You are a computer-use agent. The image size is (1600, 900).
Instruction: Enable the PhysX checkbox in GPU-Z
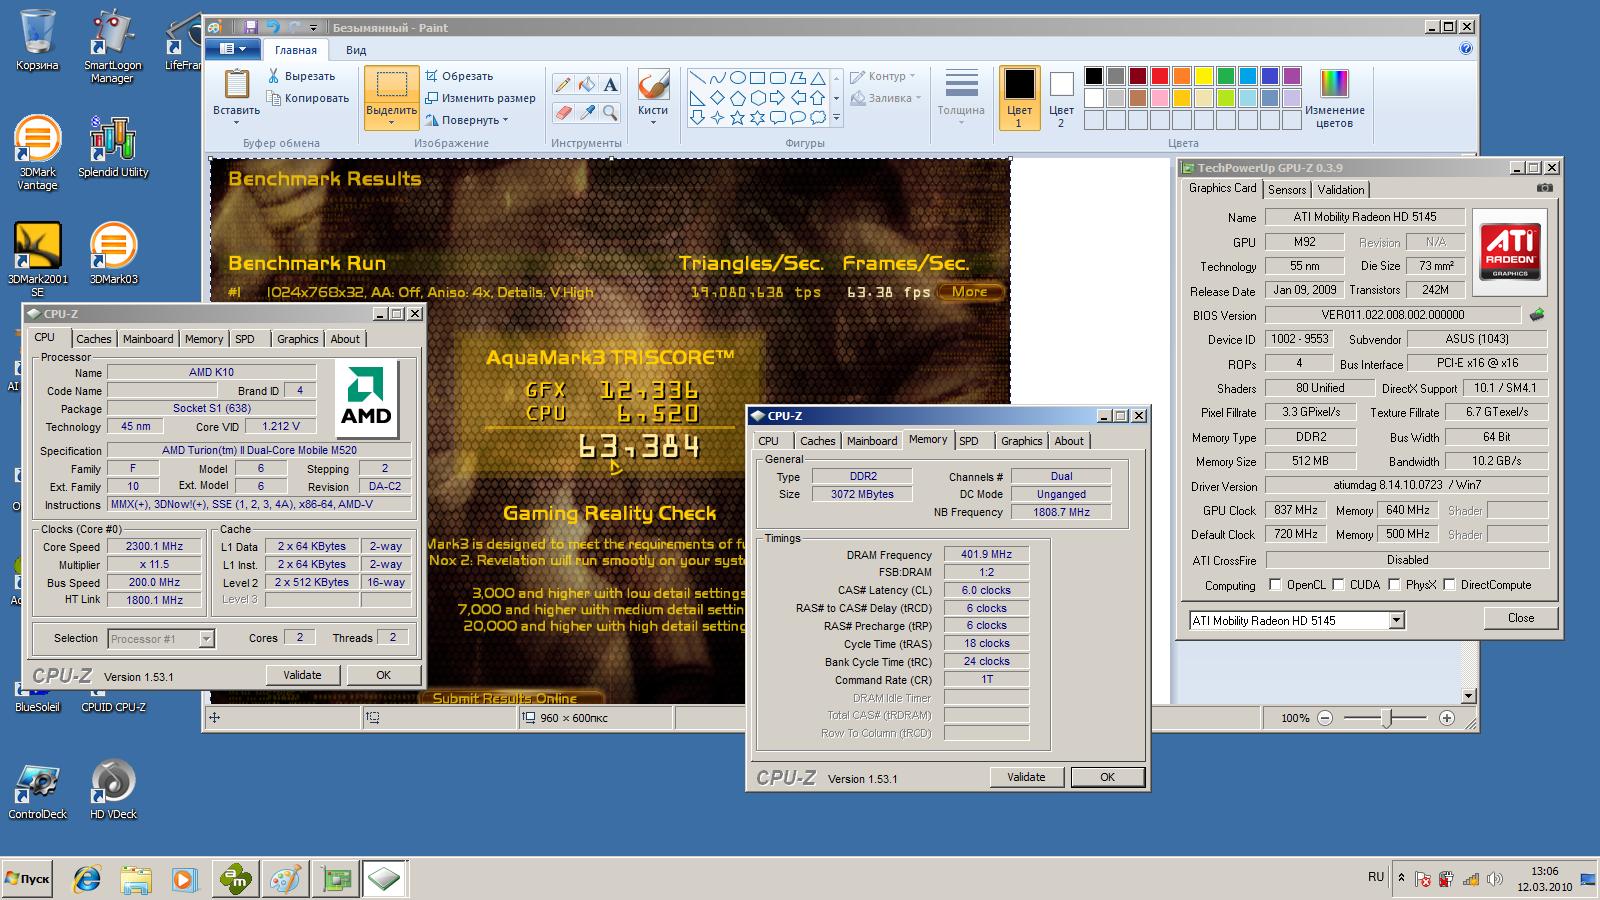pos(1394,585)
